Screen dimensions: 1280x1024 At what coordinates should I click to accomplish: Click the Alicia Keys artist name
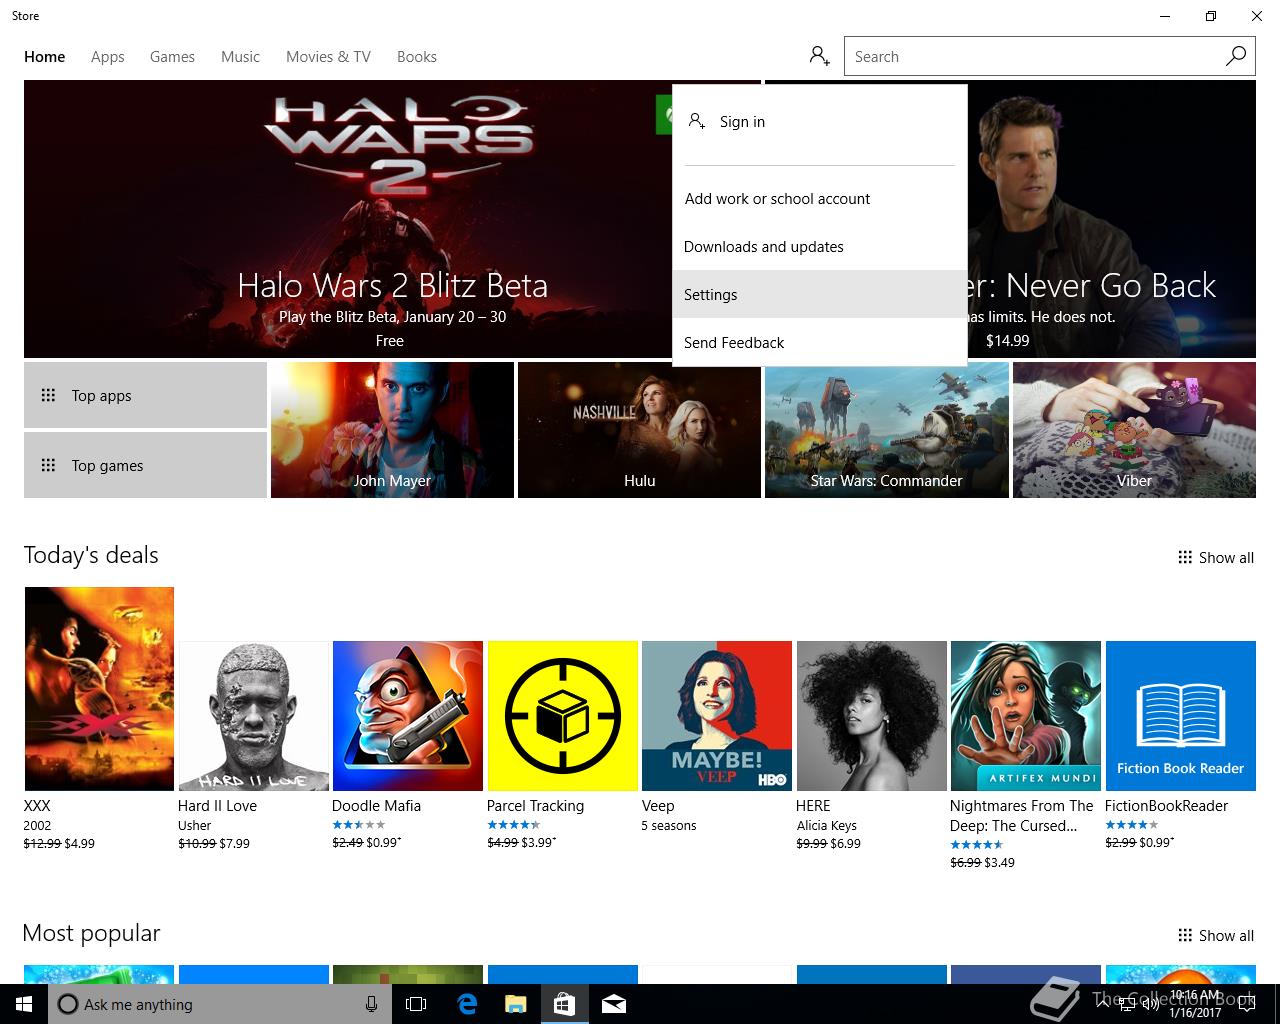pyautogui.click(x=826, y=826)
